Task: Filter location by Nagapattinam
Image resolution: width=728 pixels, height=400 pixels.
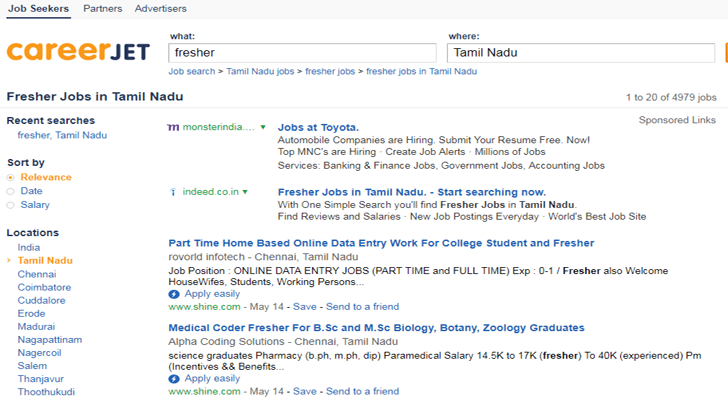Action: [x=50, y=340]
